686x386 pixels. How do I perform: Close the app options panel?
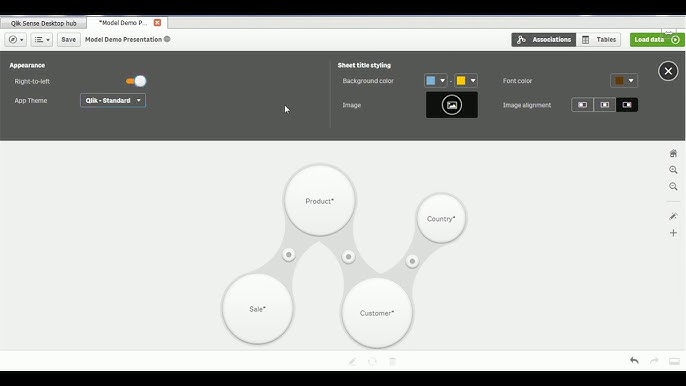668,71
